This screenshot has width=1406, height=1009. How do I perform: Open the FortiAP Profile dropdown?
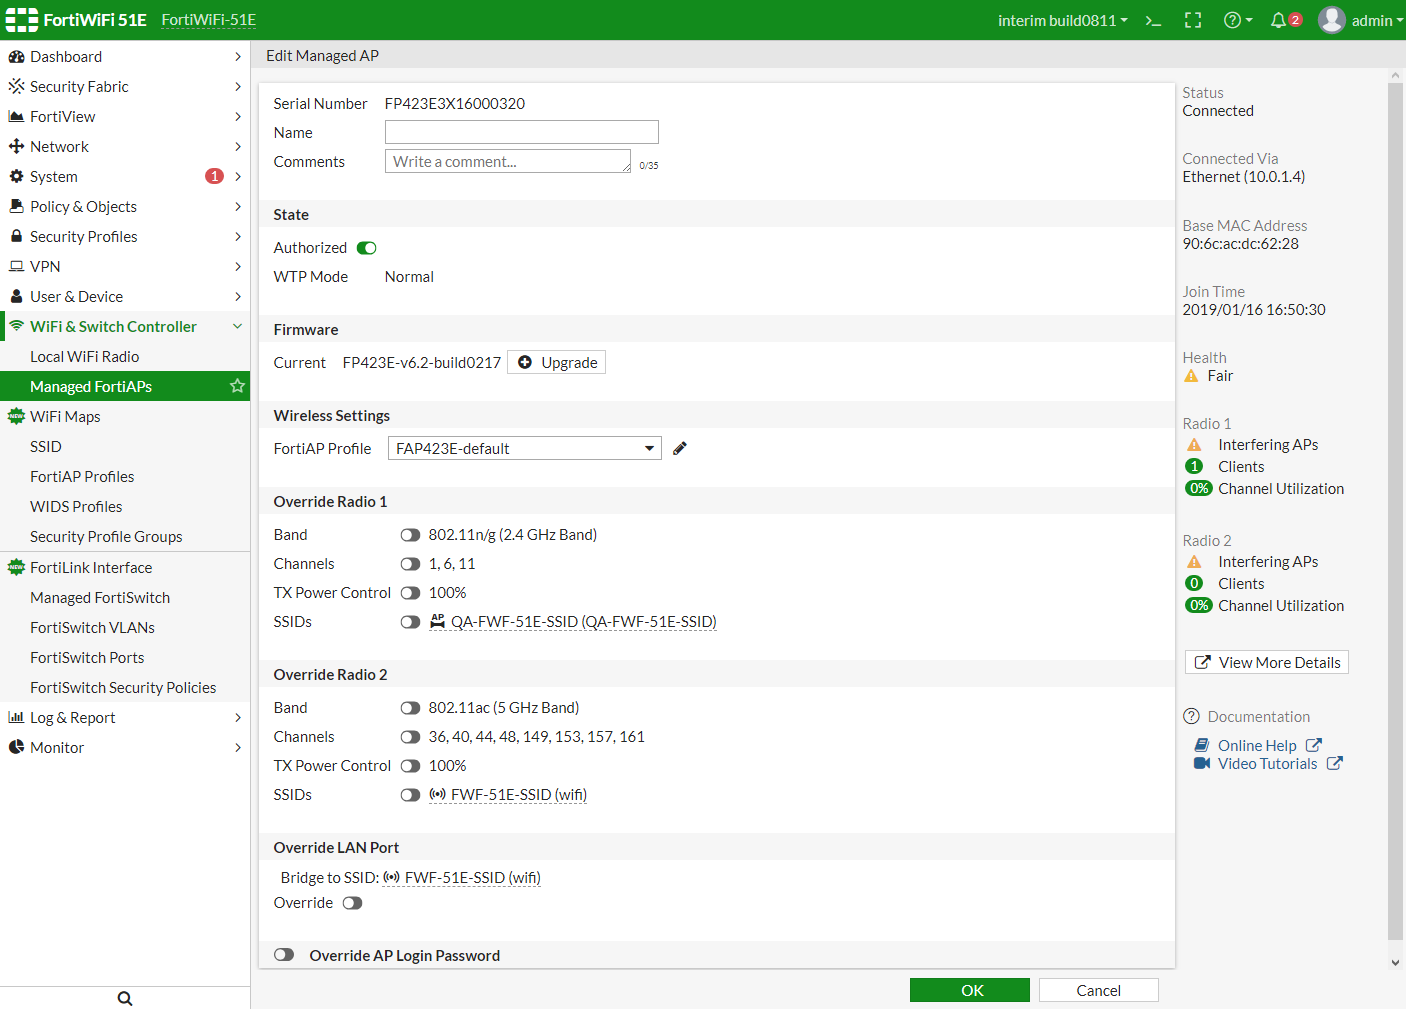524,448
